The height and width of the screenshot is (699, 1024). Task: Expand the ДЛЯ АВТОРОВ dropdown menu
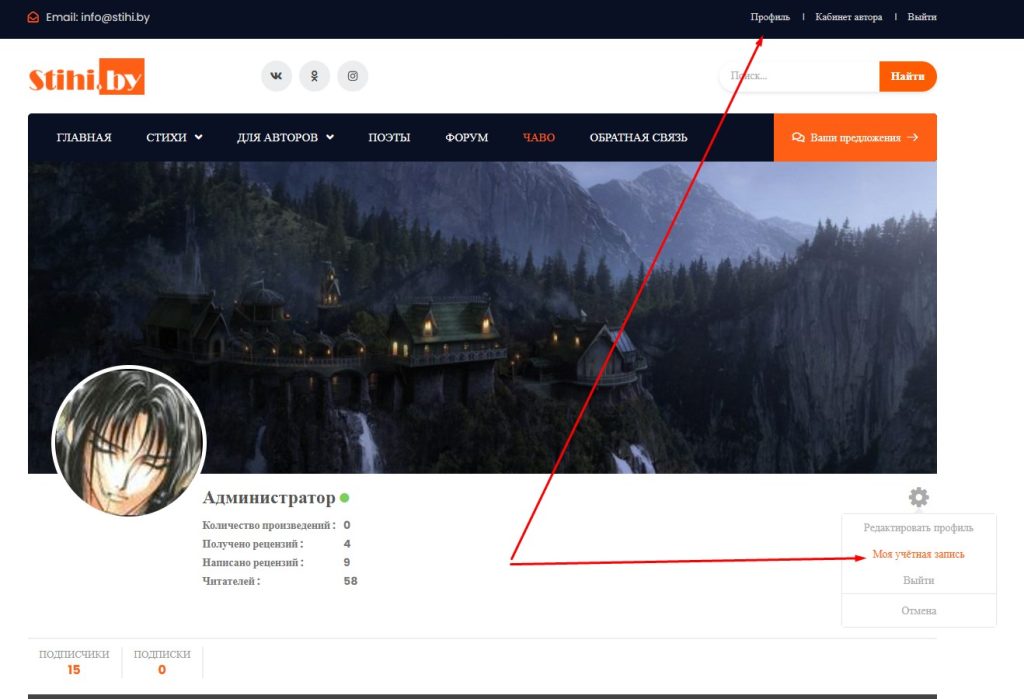[x=285, y=138]
